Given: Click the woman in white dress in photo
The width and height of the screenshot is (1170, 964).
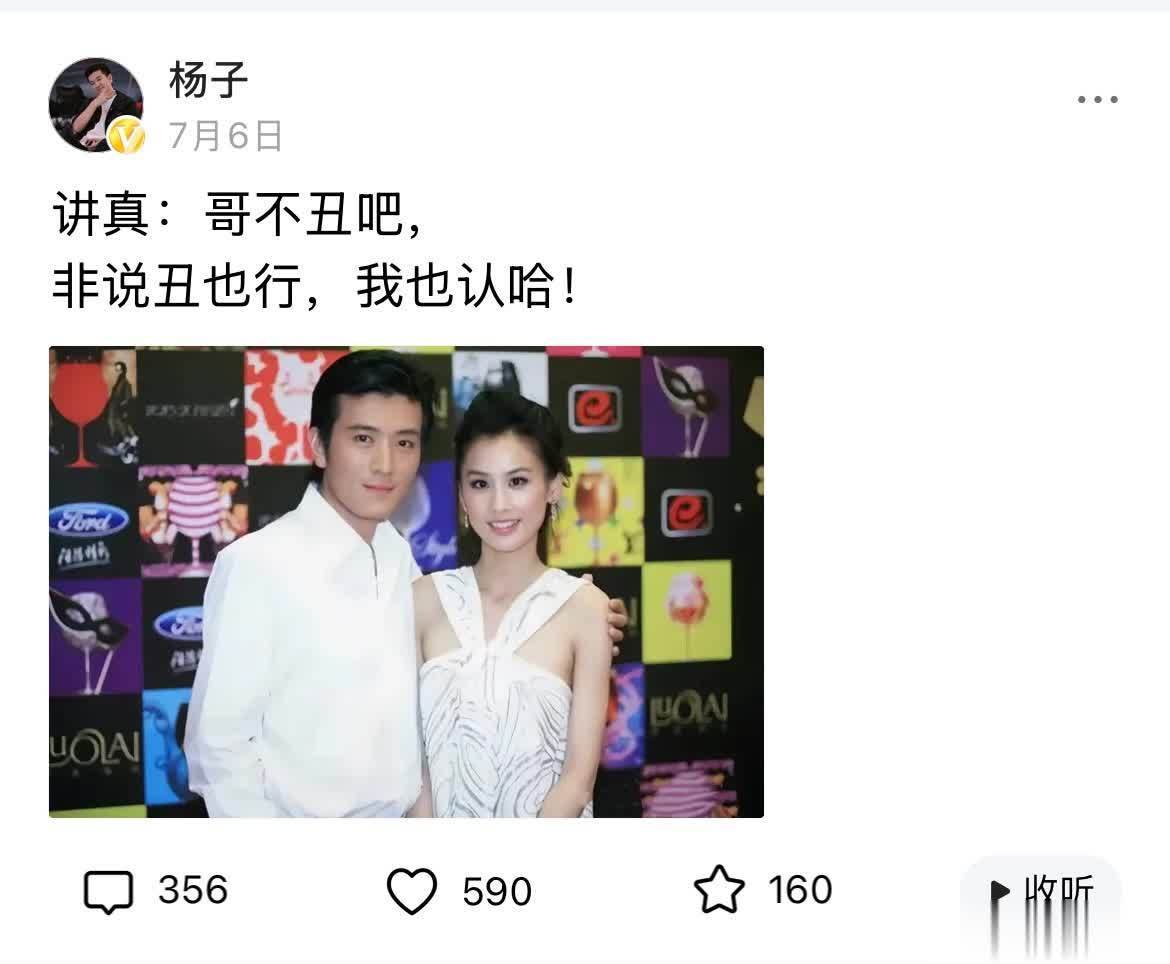Looking at the screenshot, I should pos(515,612).
